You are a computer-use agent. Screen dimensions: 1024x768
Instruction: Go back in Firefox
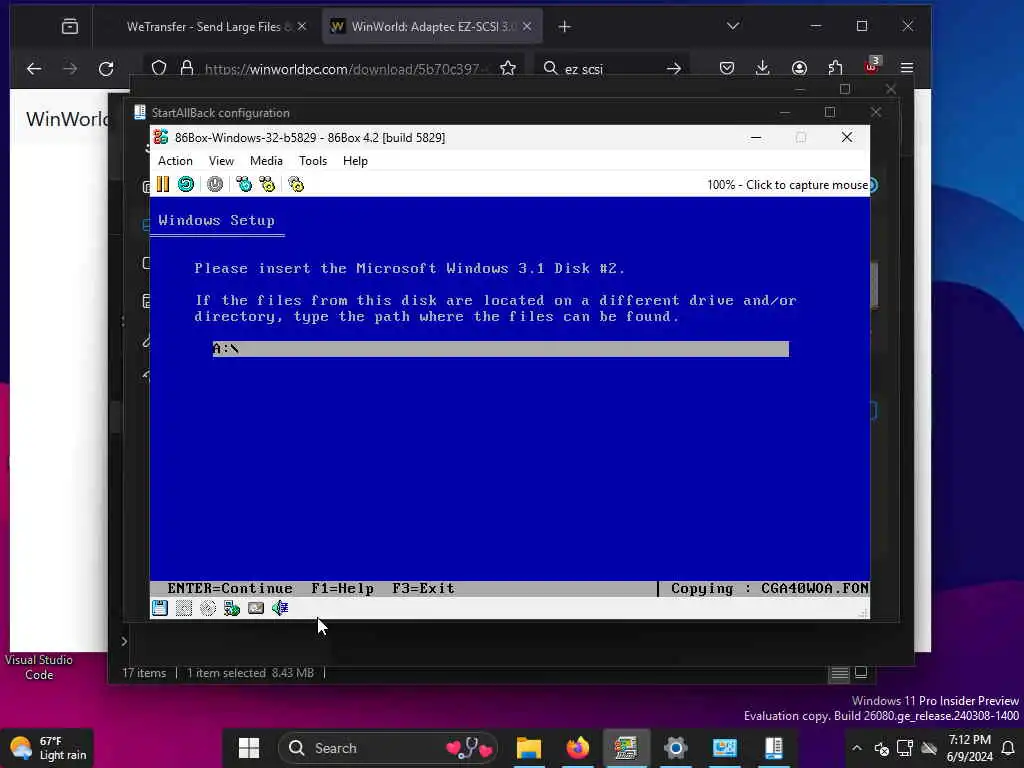point(34,69)
